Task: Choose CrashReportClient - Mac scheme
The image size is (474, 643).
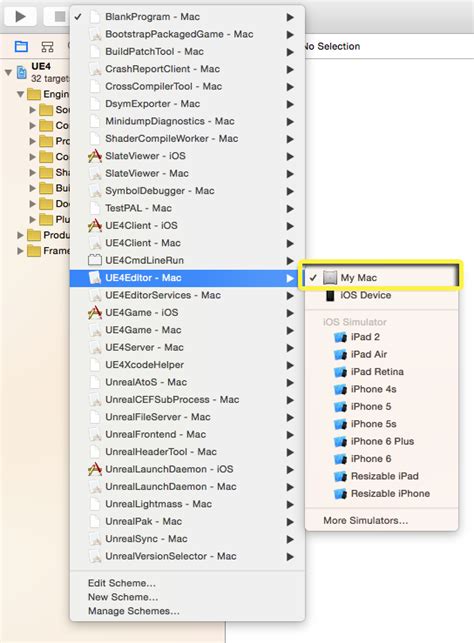Action: (x=187, y=69)
